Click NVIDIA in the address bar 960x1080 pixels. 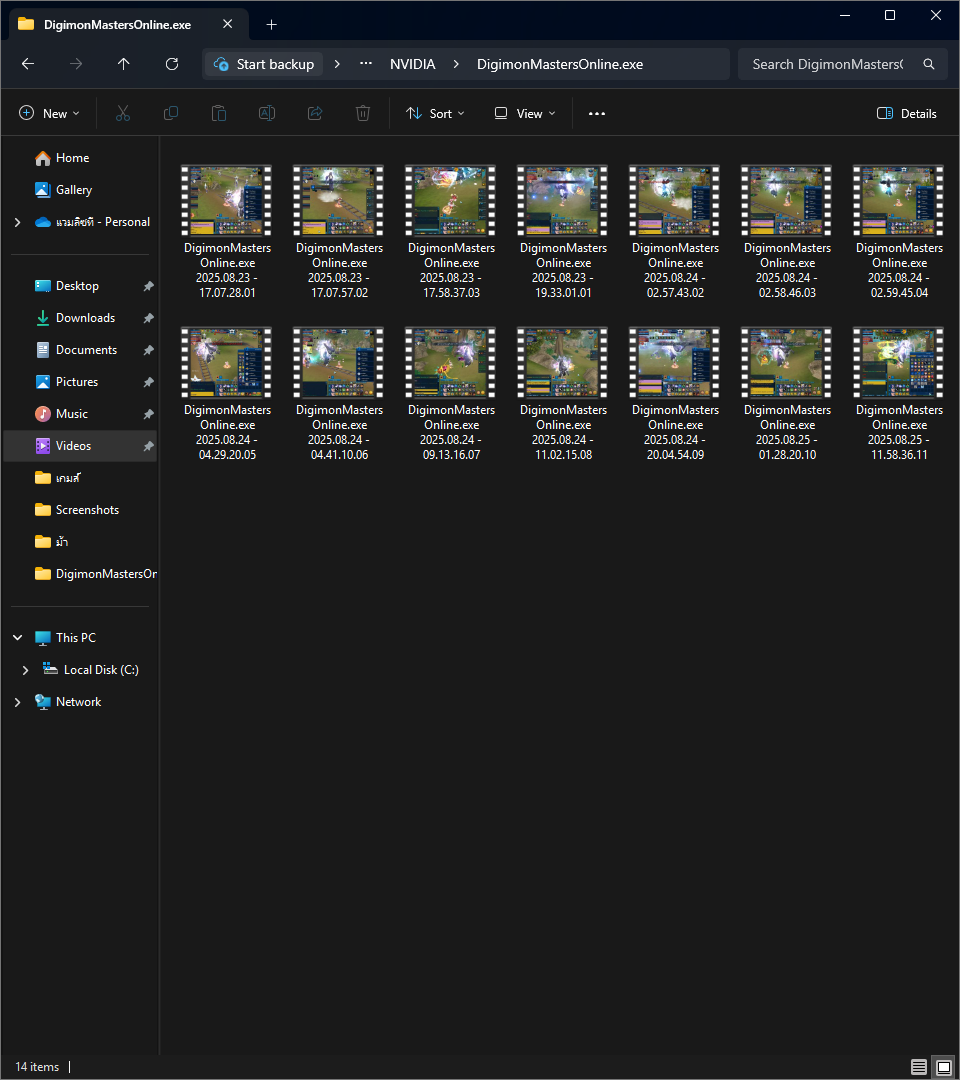[x=413, y=64]
